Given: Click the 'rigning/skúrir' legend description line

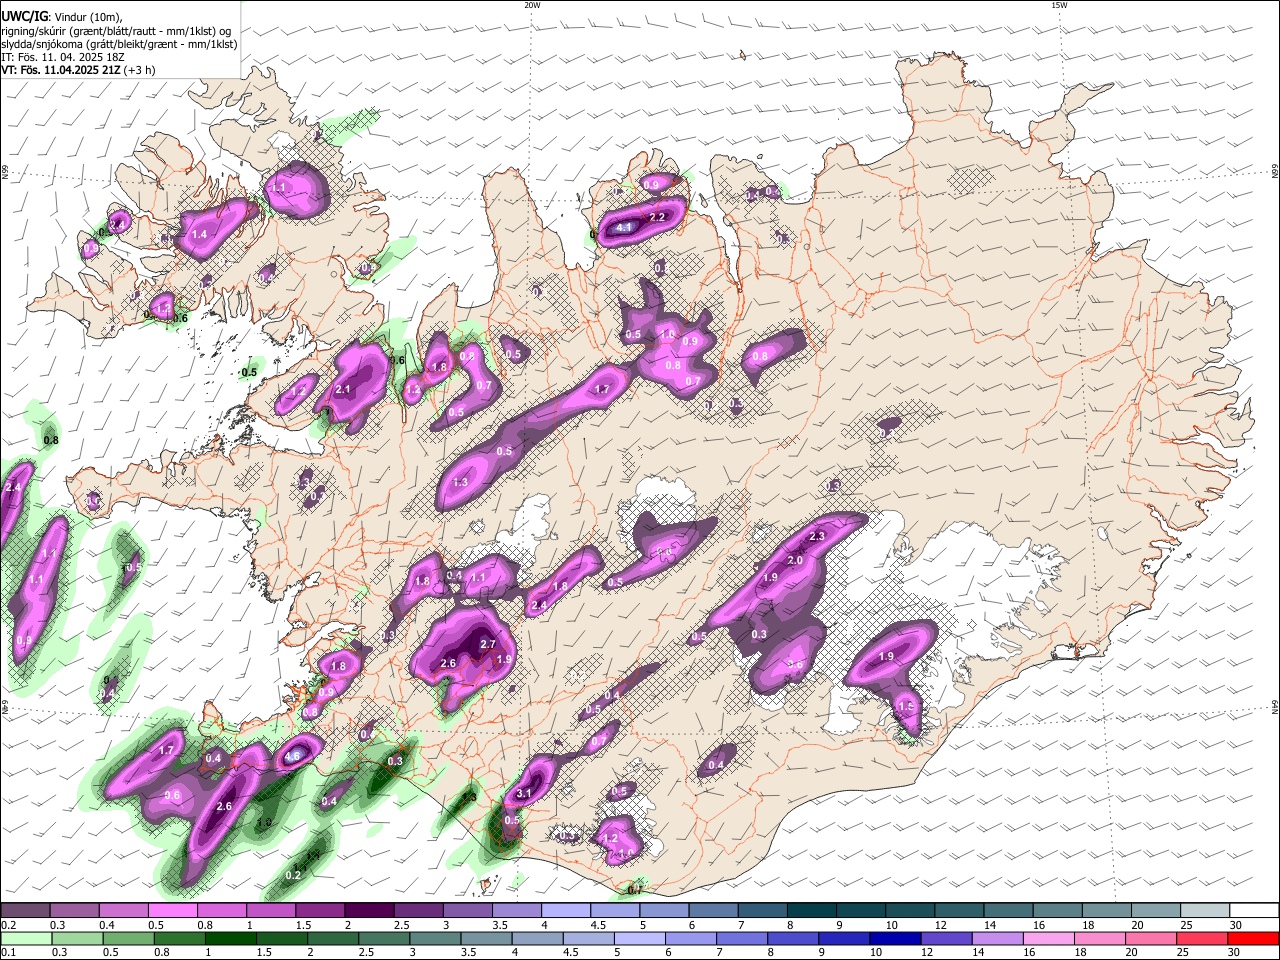Looking at the screenshot, I should click(x=116, y=30).
